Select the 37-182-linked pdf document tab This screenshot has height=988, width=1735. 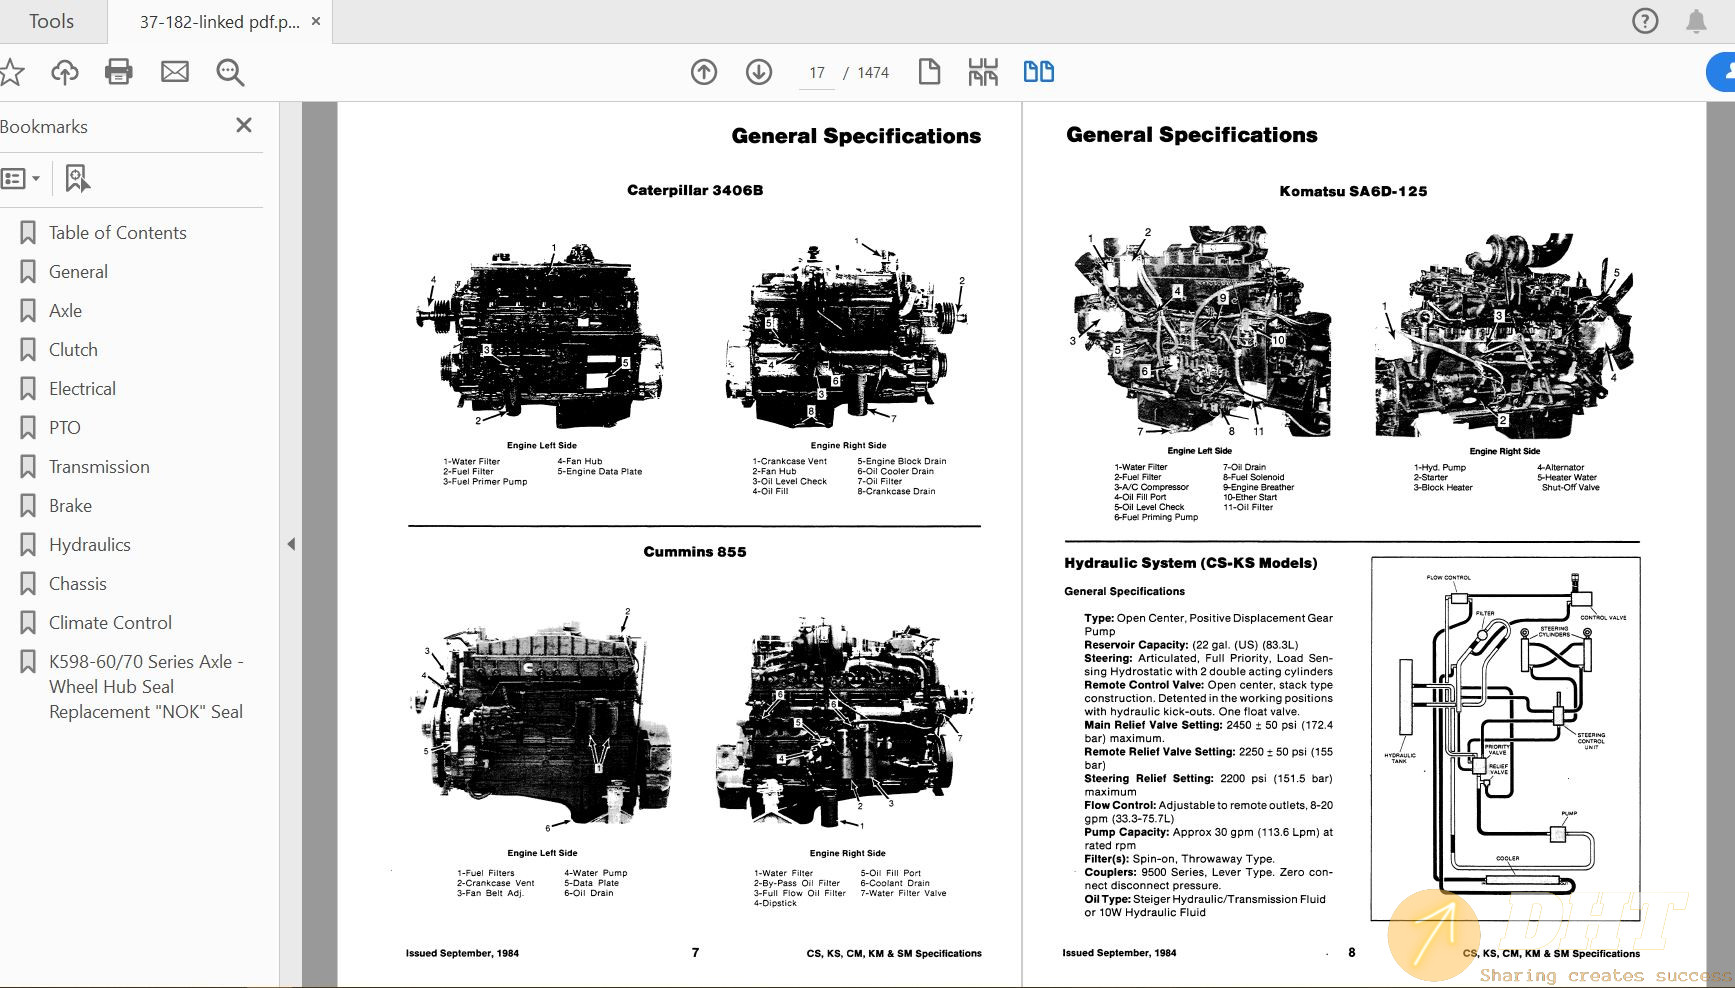coord(219,21)
